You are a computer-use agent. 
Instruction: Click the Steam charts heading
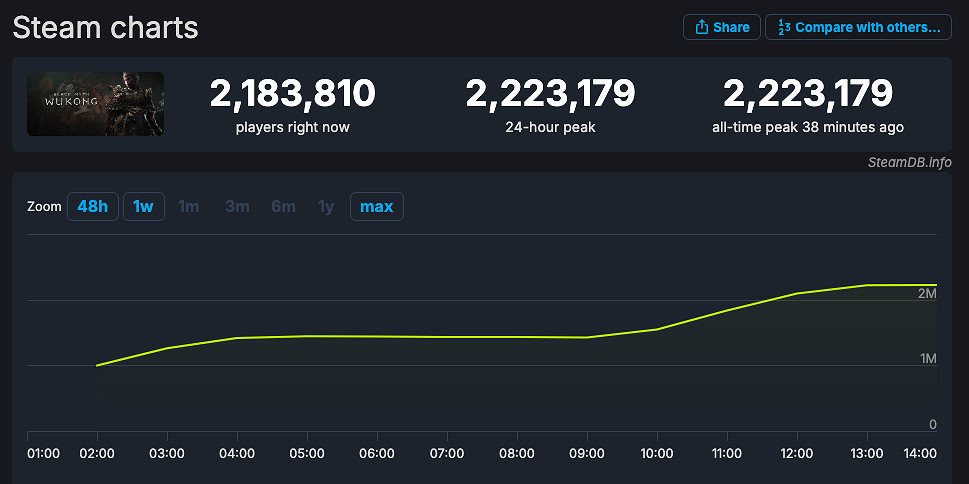(x=106, y=28)
